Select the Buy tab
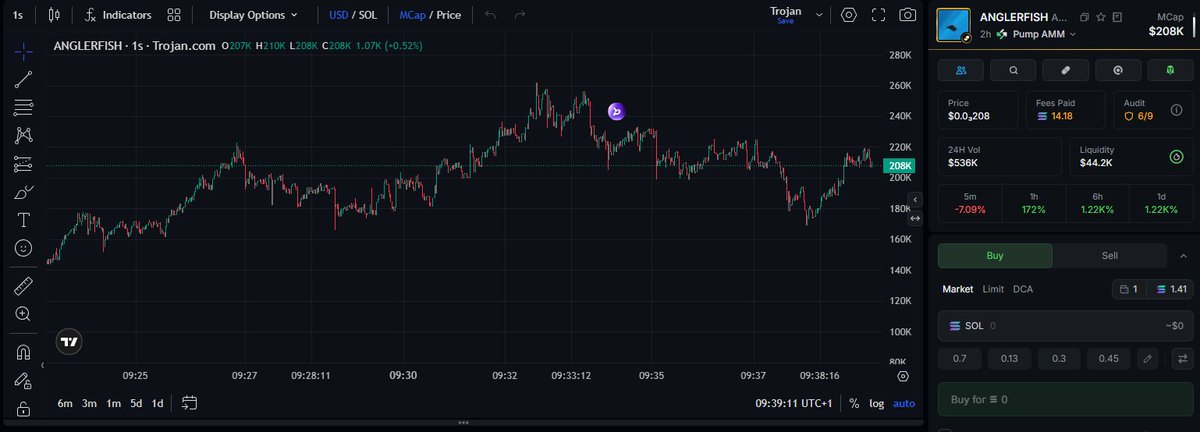Screen dimensions: 1200x432 click(x=995, y=255)
